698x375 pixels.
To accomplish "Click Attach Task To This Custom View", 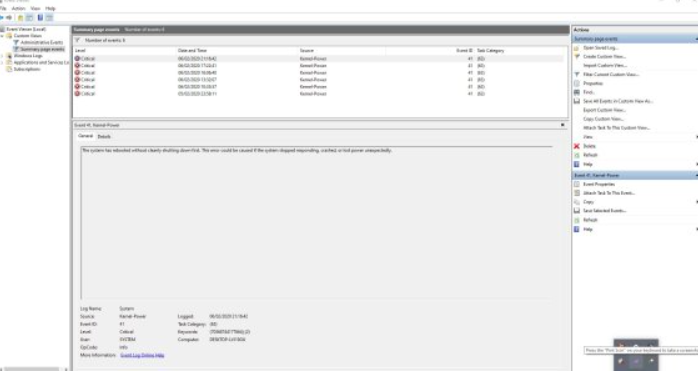I will tap(617, 128).
